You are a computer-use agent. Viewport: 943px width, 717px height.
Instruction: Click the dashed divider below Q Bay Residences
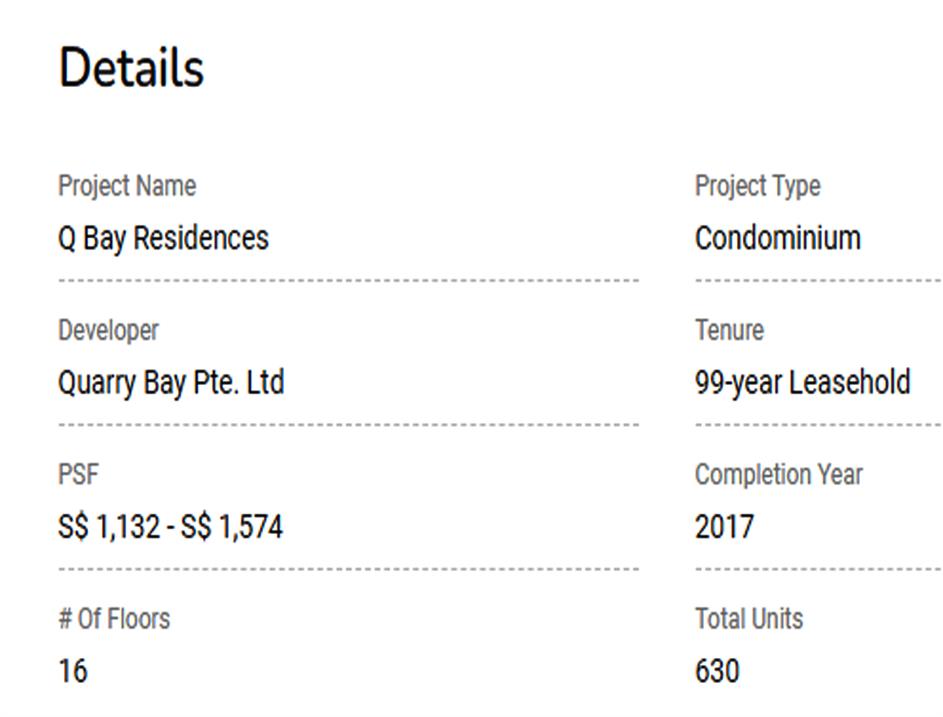click(348, 281)
